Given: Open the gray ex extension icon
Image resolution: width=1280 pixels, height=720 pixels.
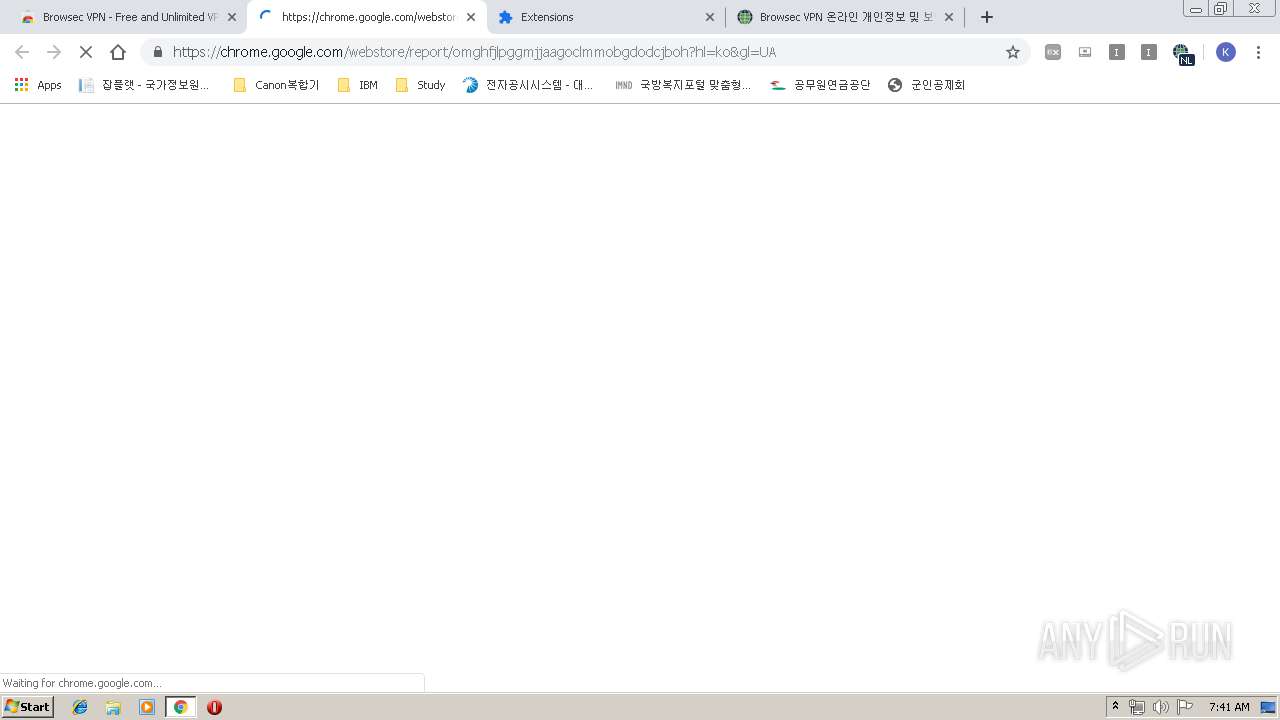Looking at the screenshot, I should 1053,52.
